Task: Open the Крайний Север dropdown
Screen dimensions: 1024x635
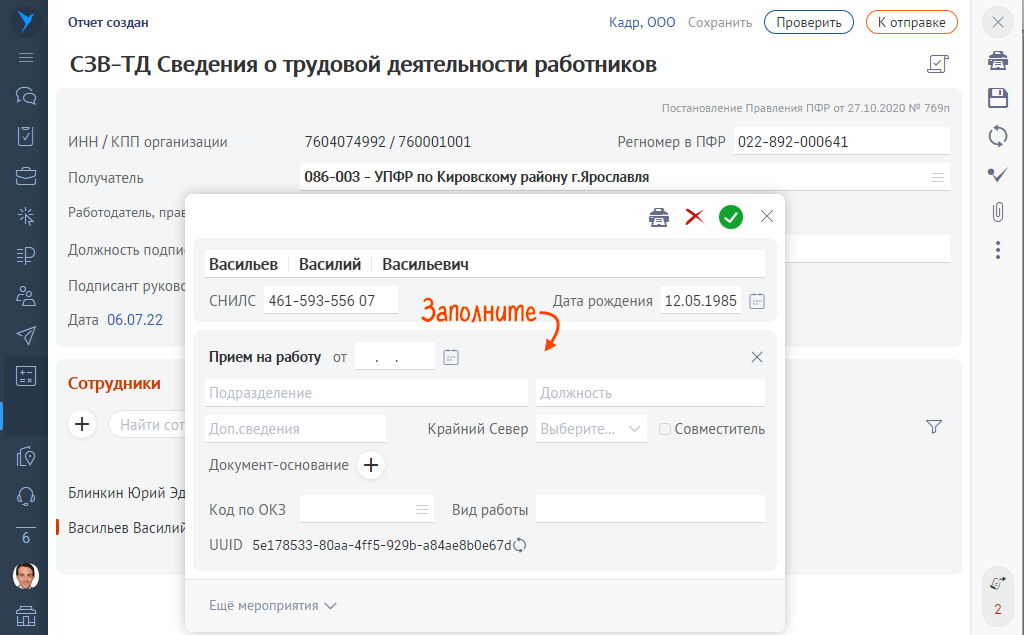Action: 591,429
